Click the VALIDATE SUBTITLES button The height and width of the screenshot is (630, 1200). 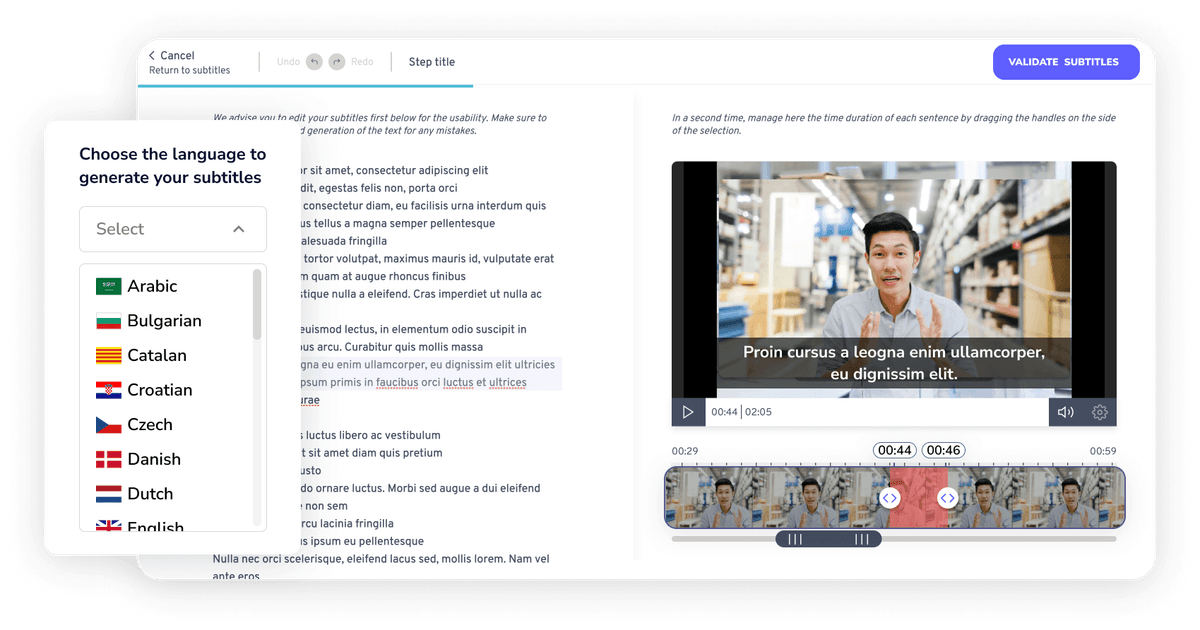(1066, 61)
